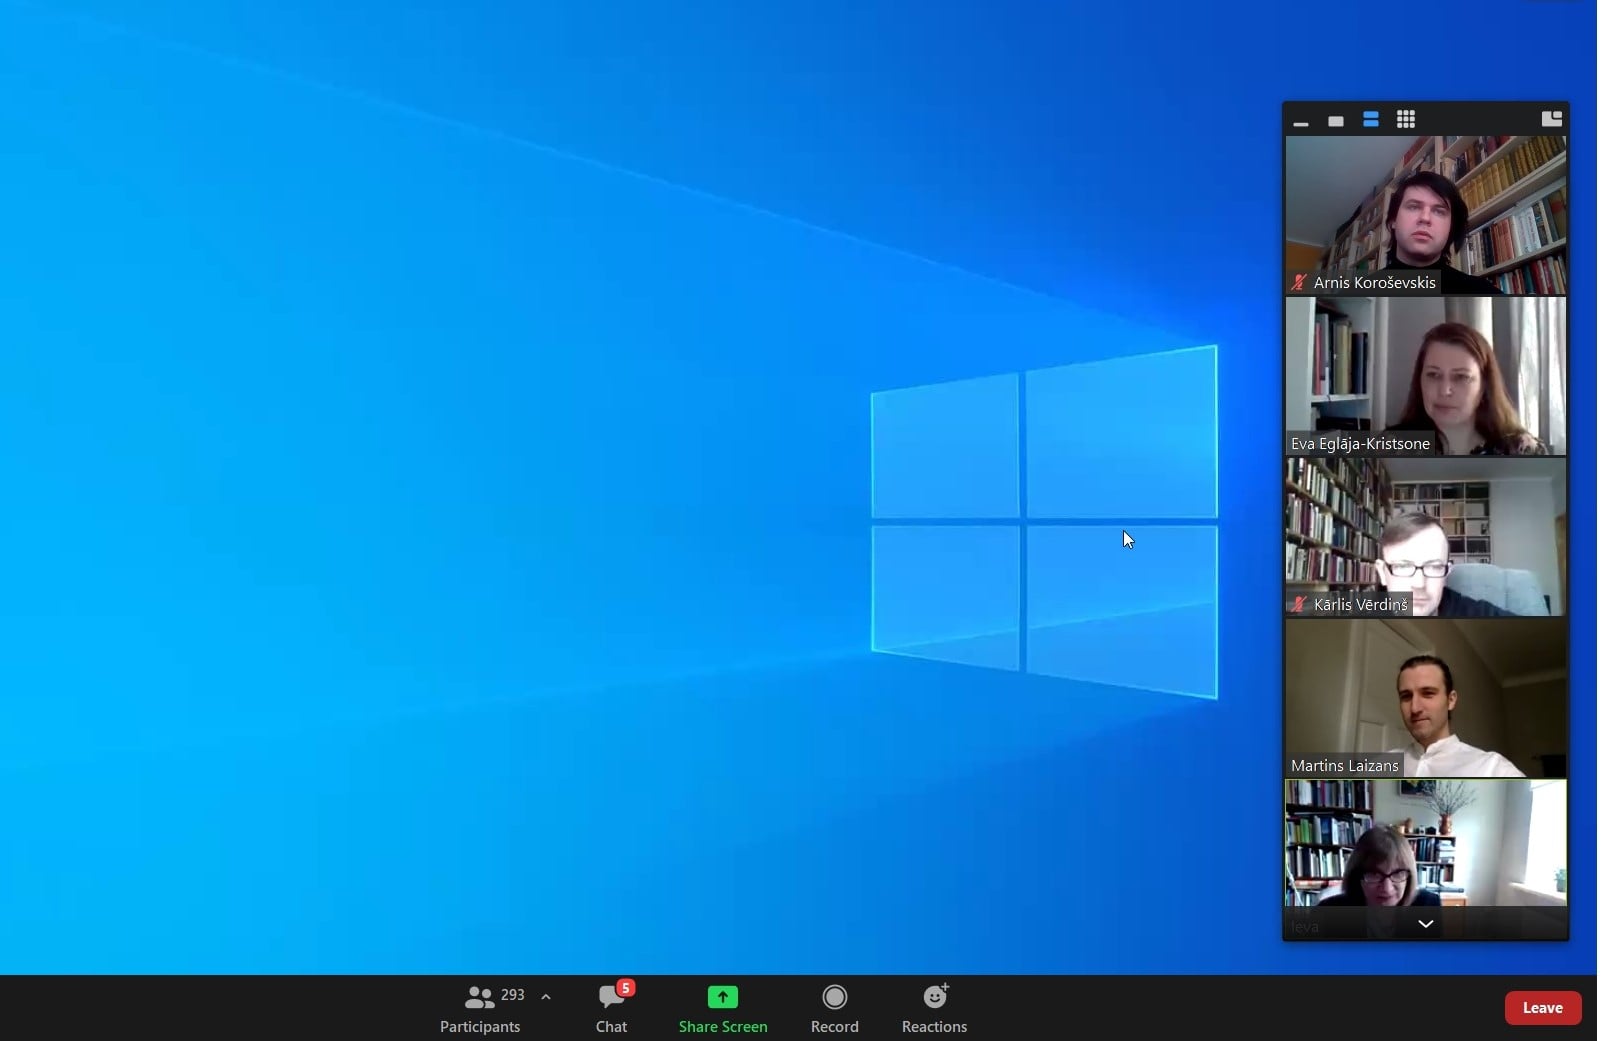The width and height of the screenshot is (1622, 1041).
Task: Leave the meeting
Action: (1543, 1008)
